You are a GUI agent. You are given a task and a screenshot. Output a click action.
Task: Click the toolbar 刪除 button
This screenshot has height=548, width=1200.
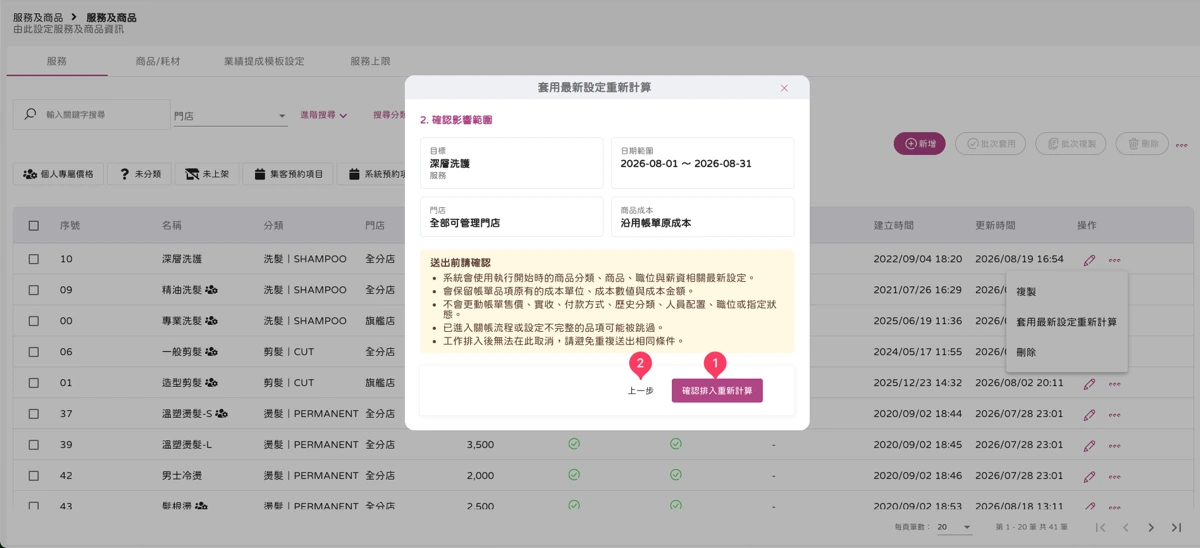tap(1142, 144)
